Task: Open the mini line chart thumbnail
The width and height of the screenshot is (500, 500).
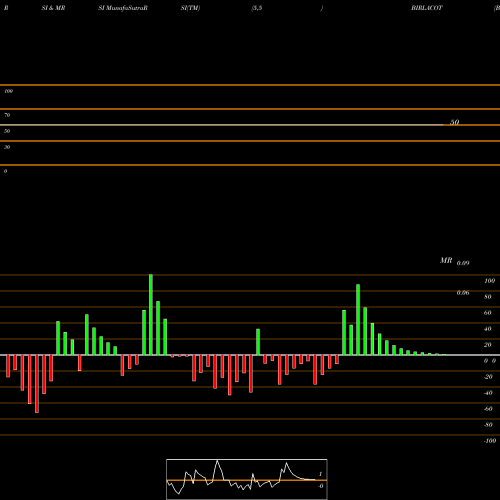Action: pyautogui.click(x=247, y=479)
